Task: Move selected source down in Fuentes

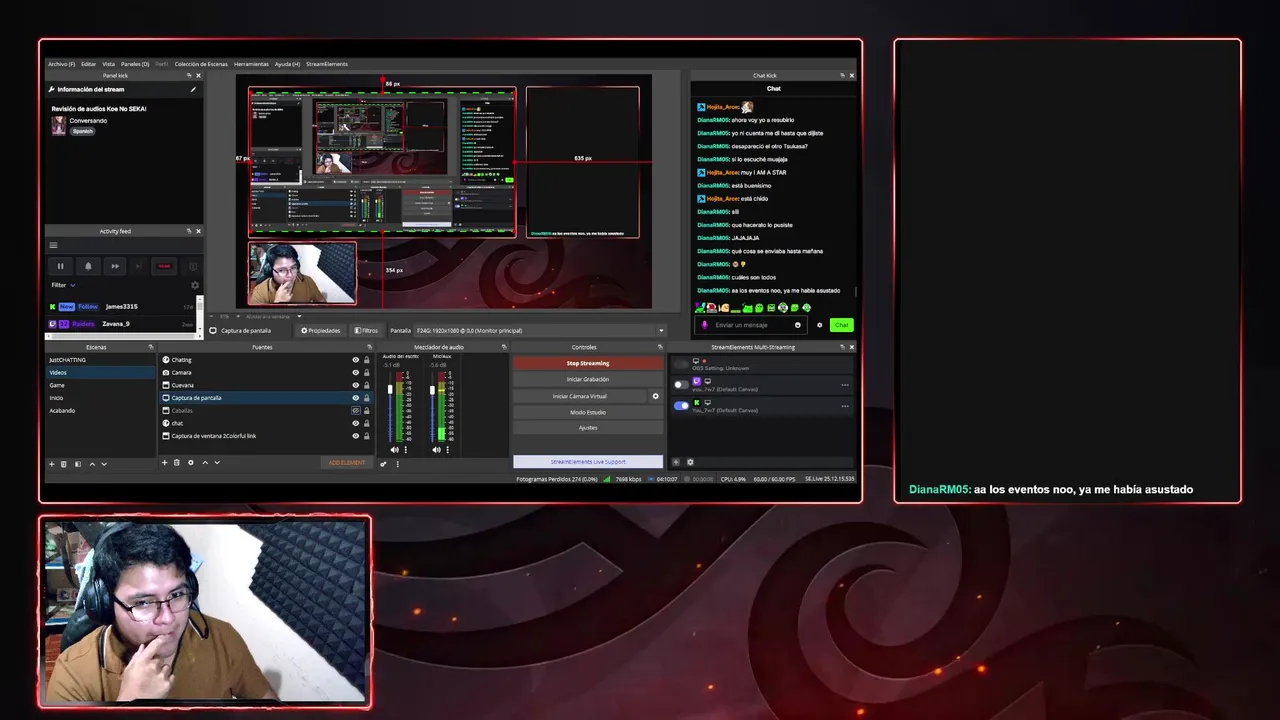Action: (x=217, y=462)
